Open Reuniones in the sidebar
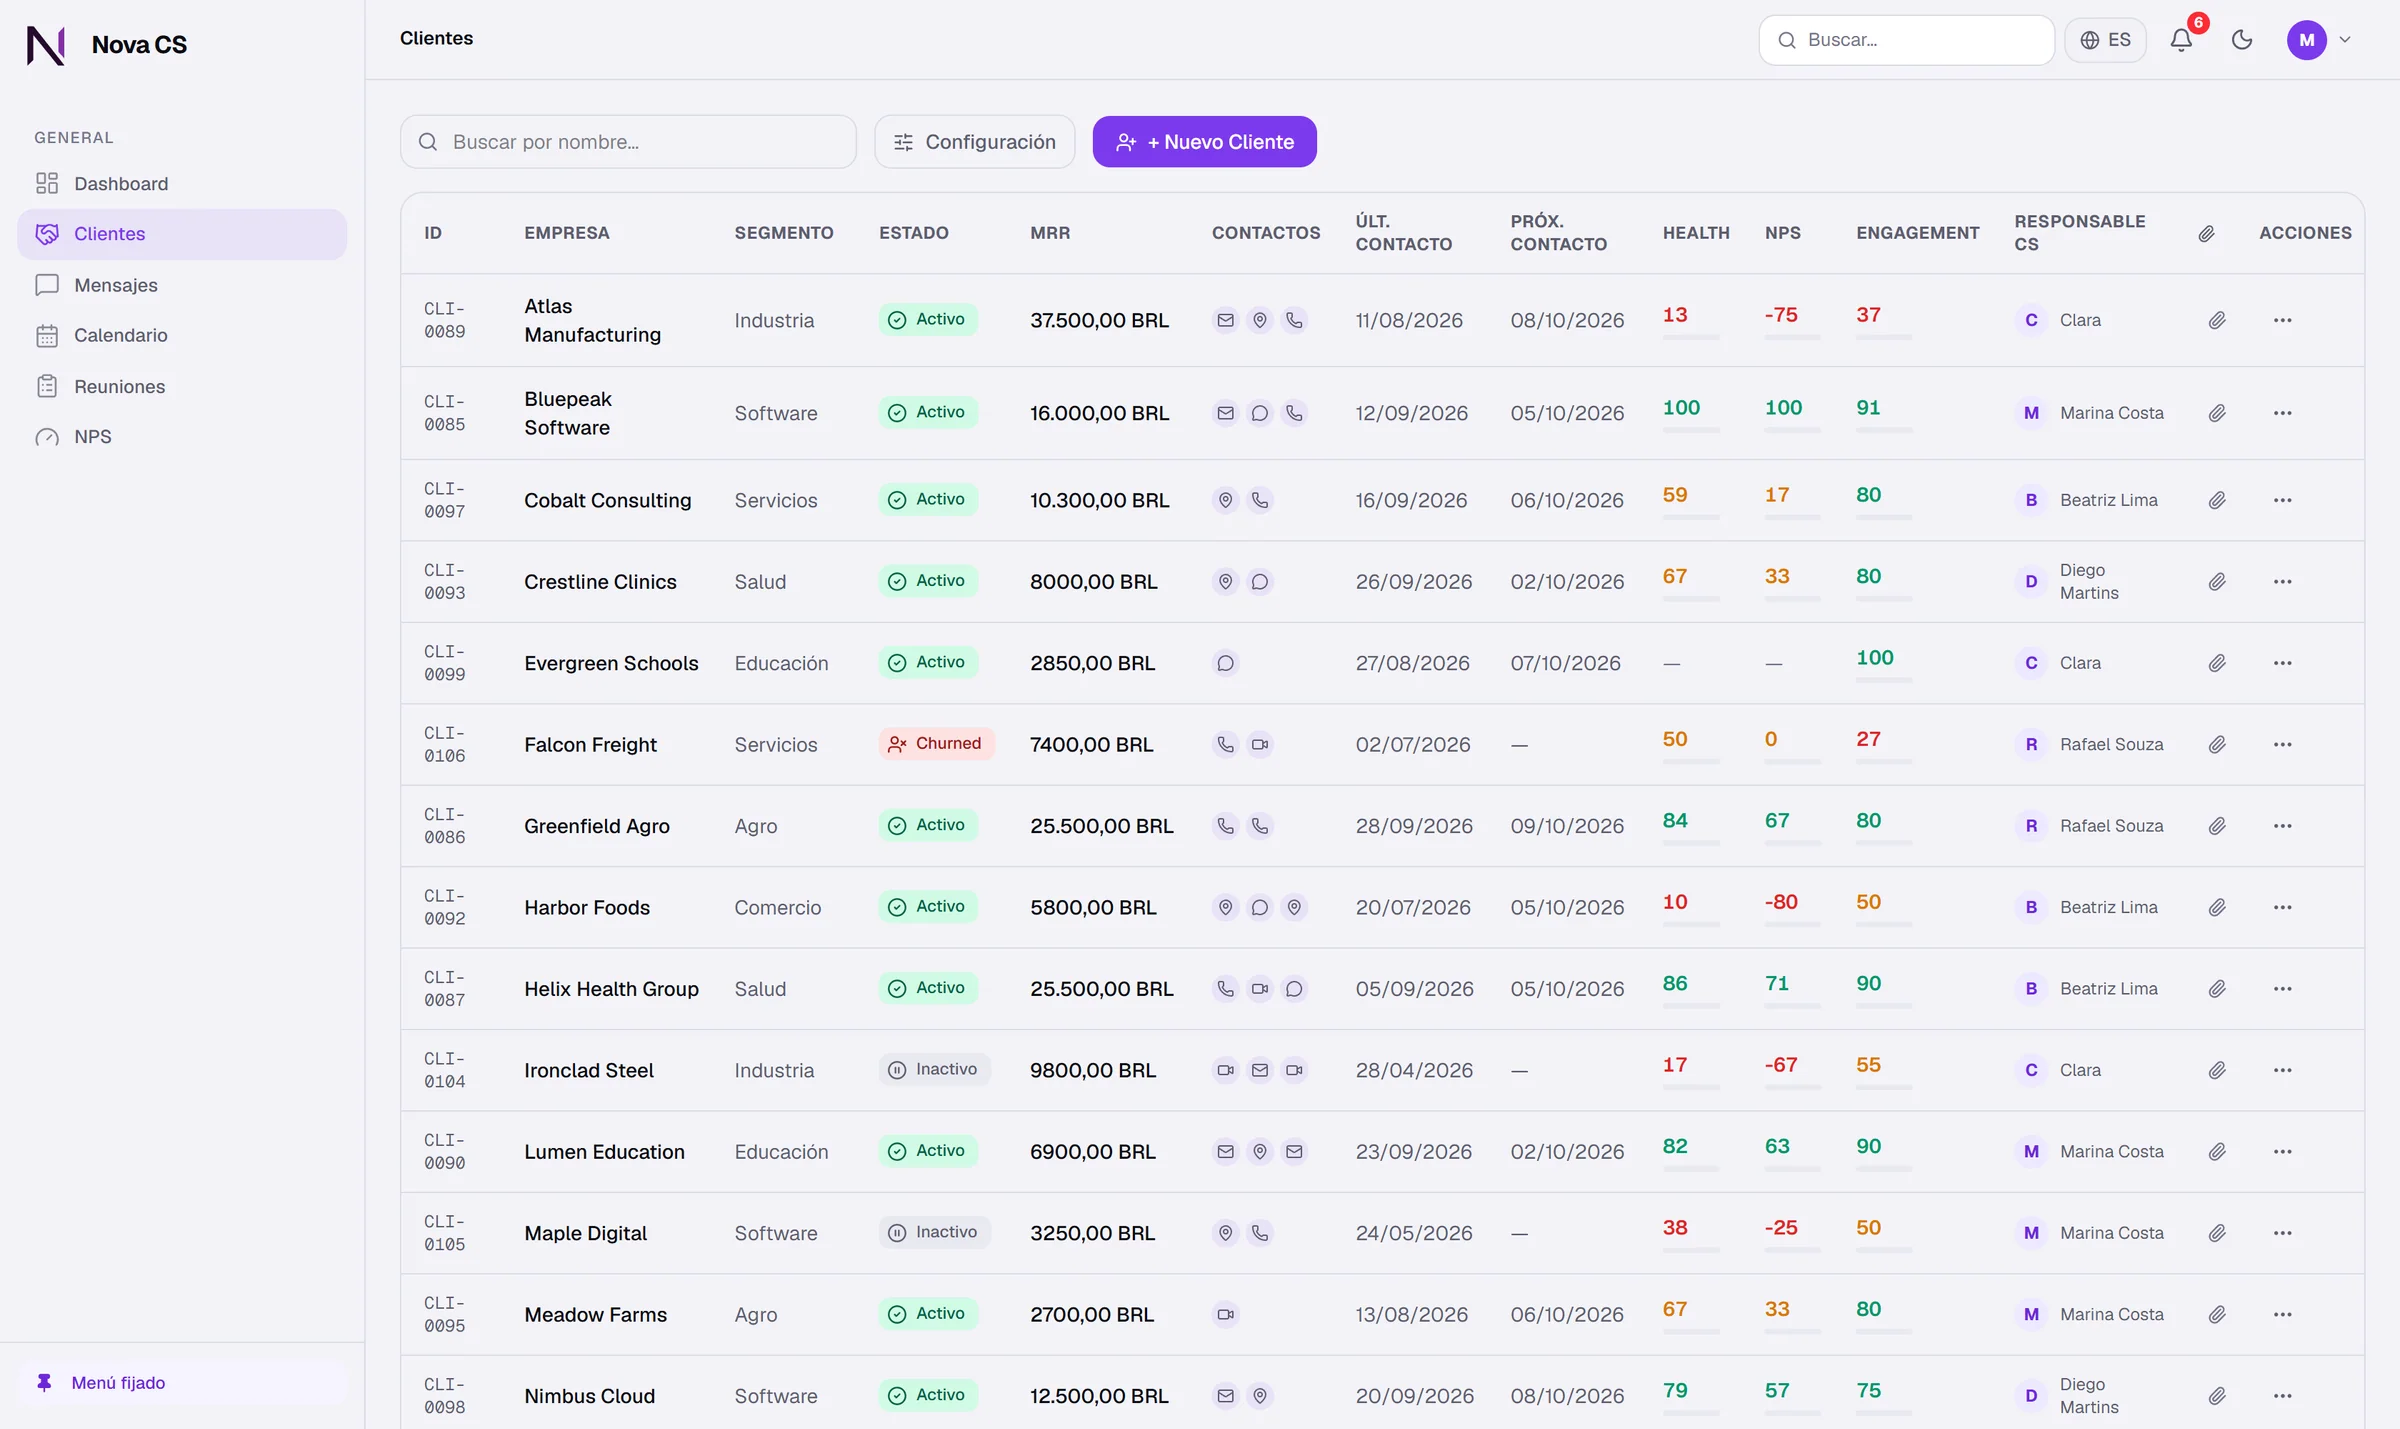Viewport: 2400px width, 1429px height. [x=182, y=386]
